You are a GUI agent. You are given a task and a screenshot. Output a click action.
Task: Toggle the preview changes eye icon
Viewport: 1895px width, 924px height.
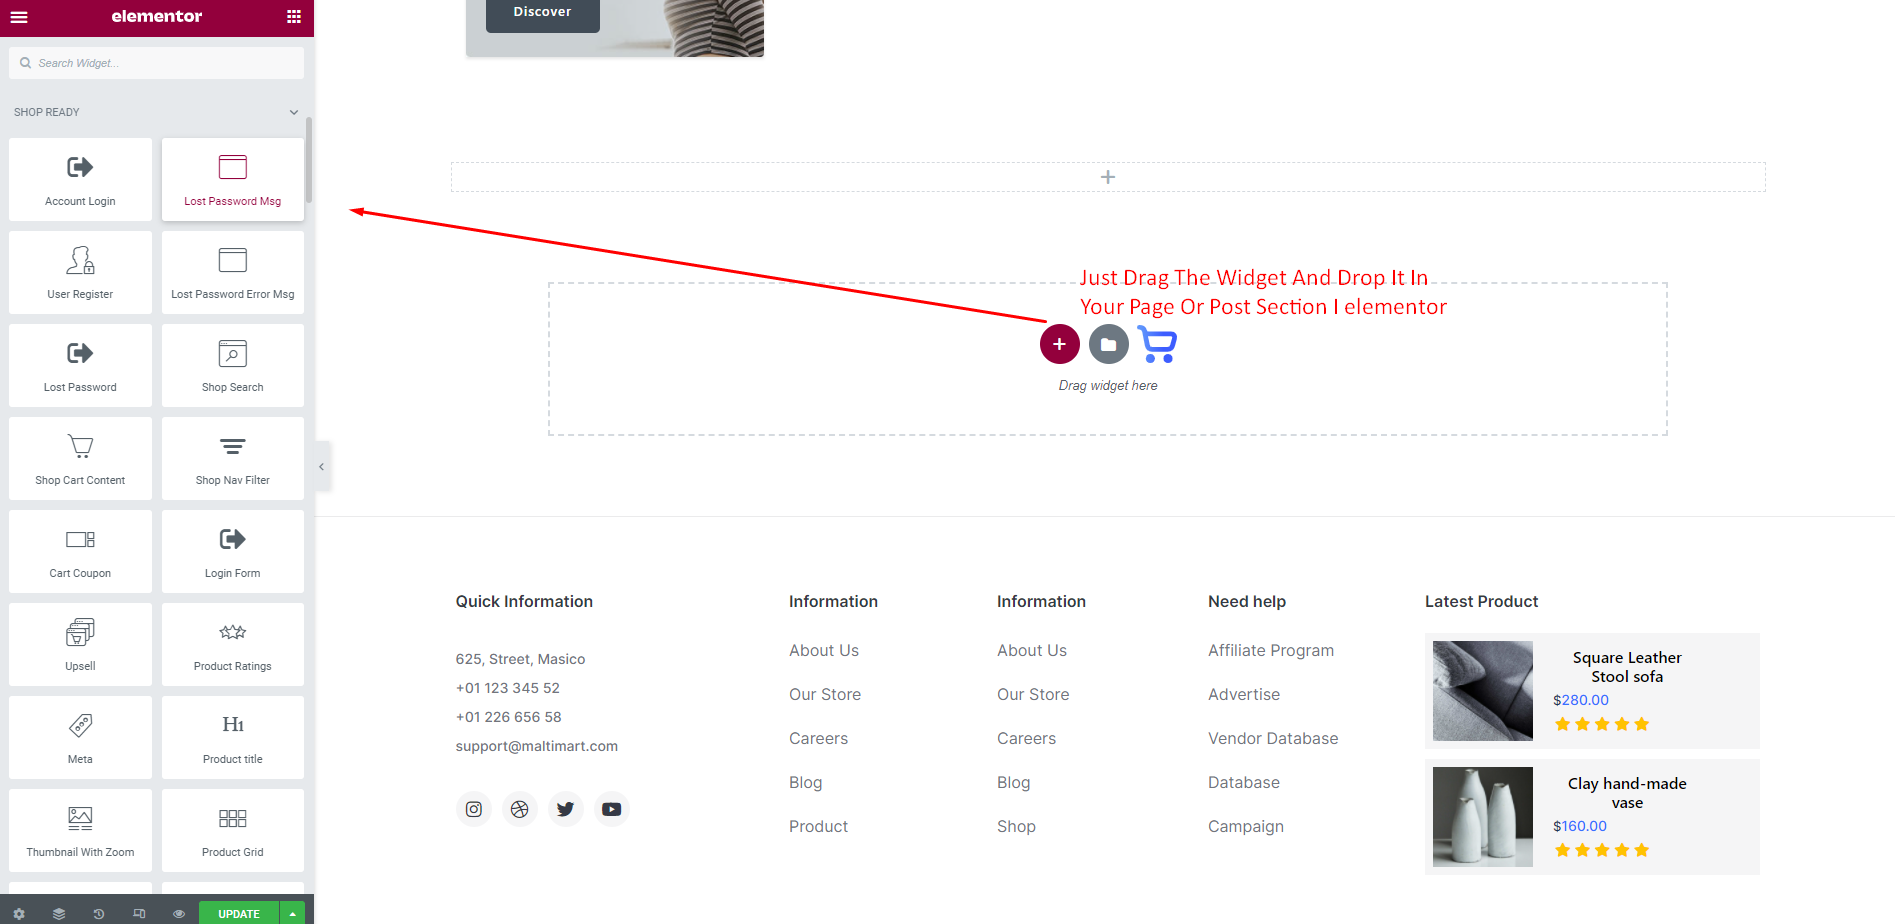[x=179, y=913]
